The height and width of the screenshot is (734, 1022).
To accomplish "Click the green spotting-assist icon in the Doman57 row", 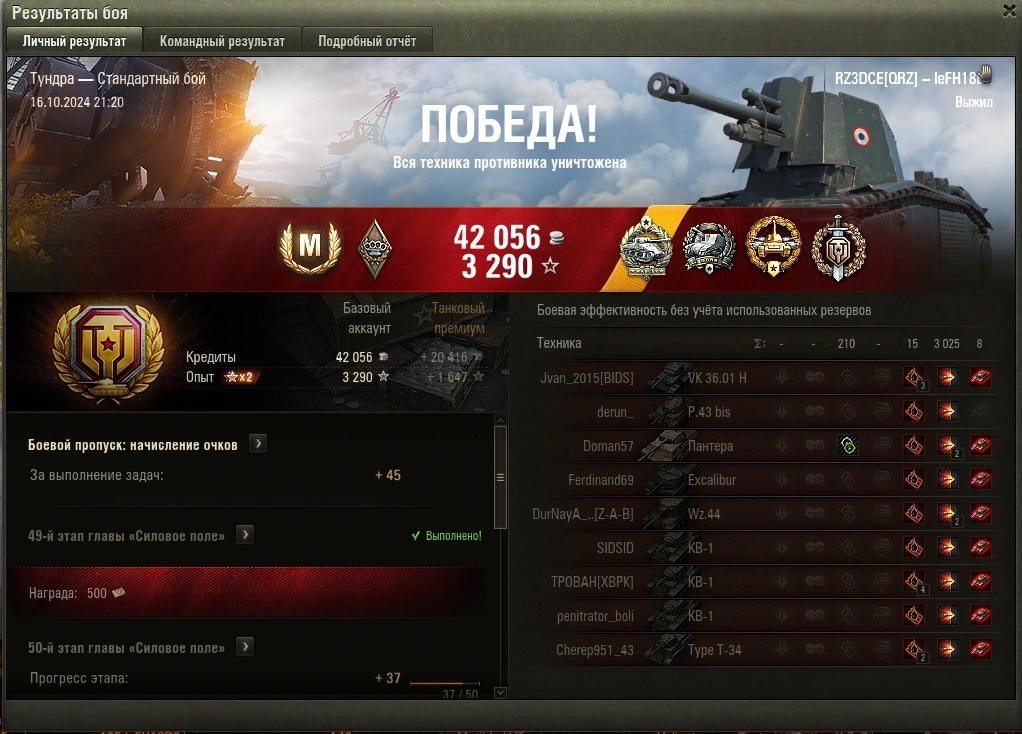I will coord(847,446).
